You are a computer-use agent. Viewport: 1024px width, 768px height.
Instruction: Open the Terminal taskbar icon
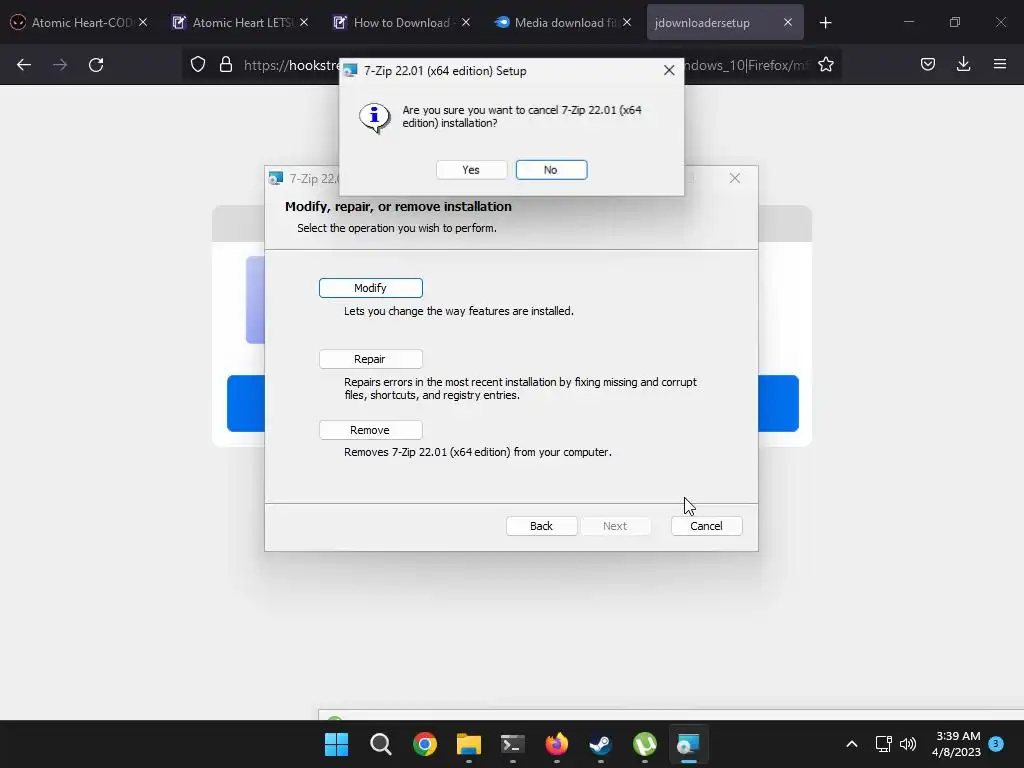(x=513, y=744)
